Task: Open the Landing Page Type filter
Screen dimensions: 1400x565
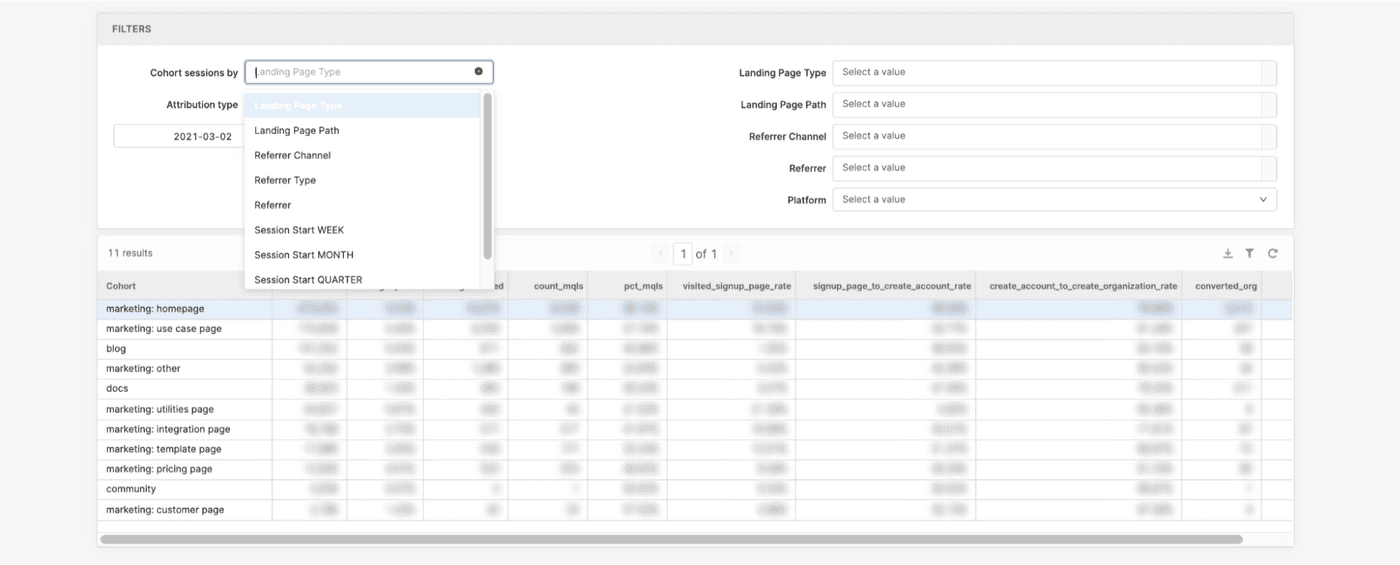Action: click(1054, 72)
